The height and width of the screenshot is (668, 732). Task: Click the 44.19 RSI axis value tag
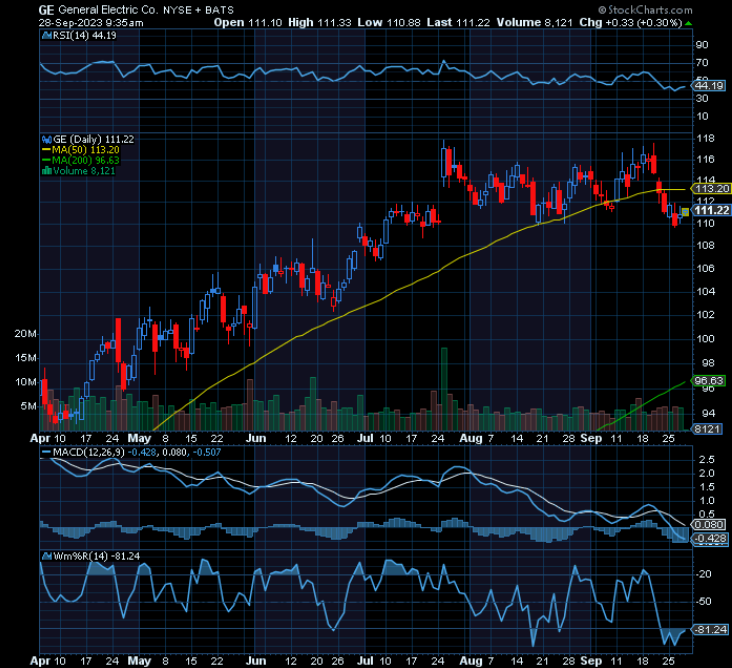click(x=709, y=86)
